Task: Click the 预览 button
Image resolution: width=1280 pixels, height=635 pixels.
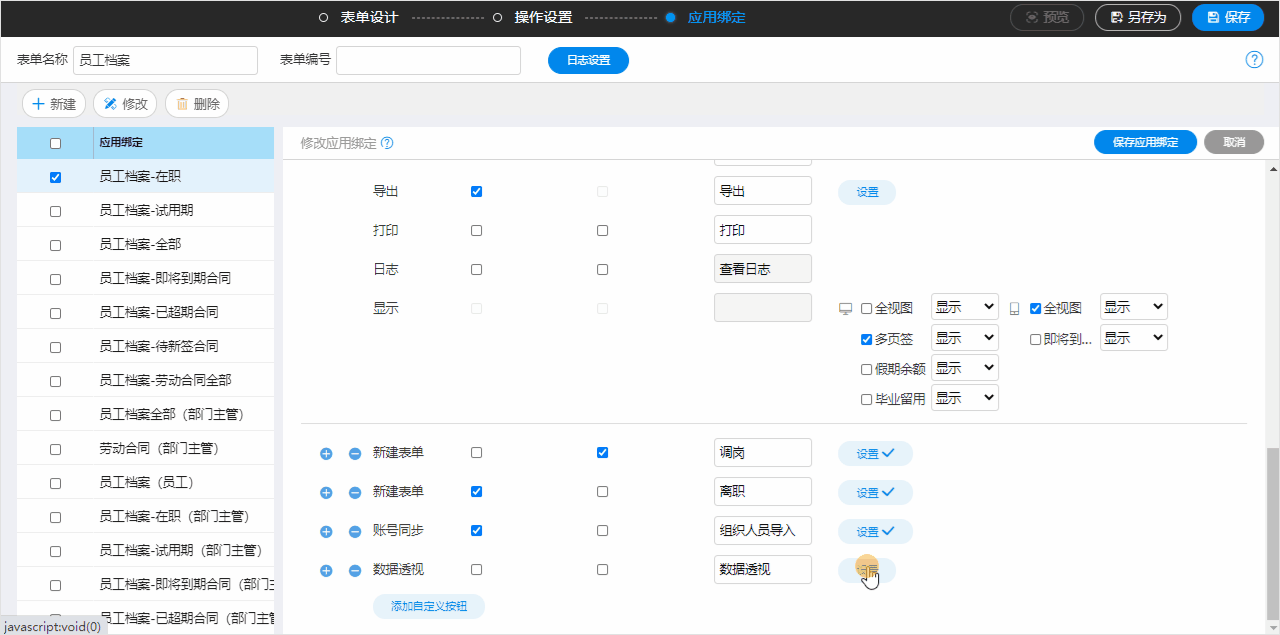Action: [1047, 17]
